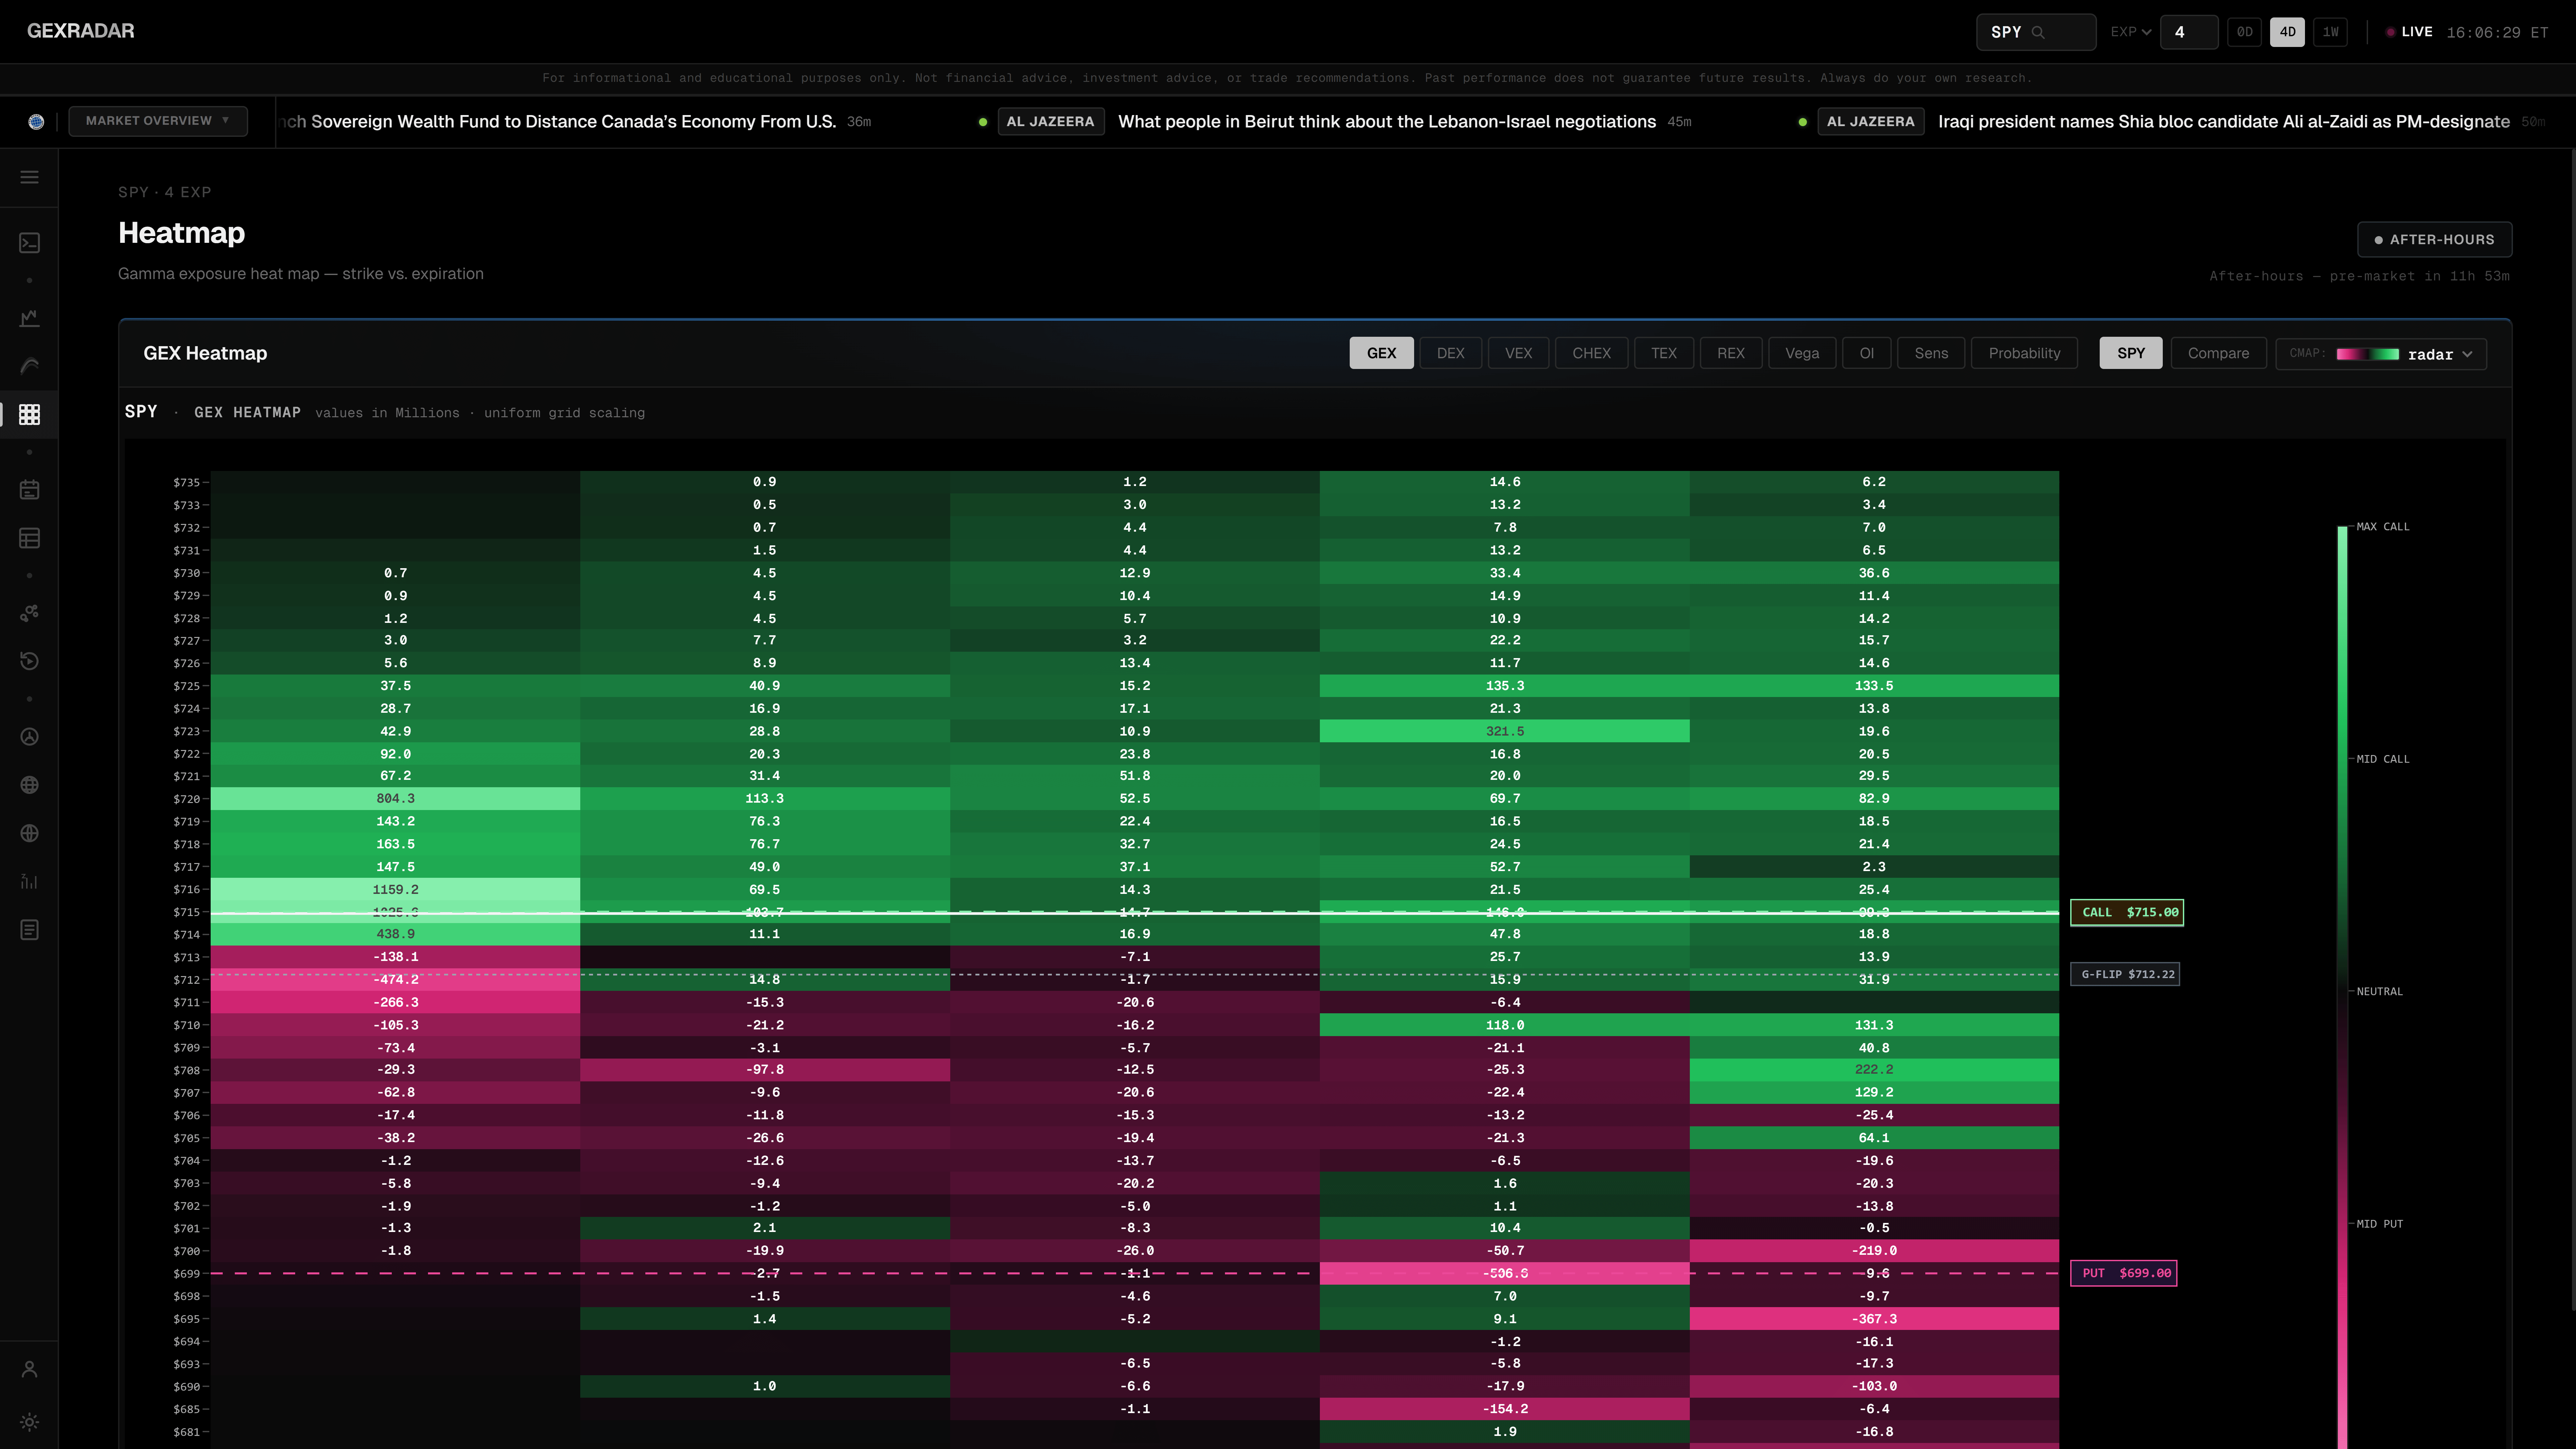Viewport: 2576px width, 1449px height.
Task: Click the G-FLIP $712.22 level label
Action: (x=2125, y=974)
